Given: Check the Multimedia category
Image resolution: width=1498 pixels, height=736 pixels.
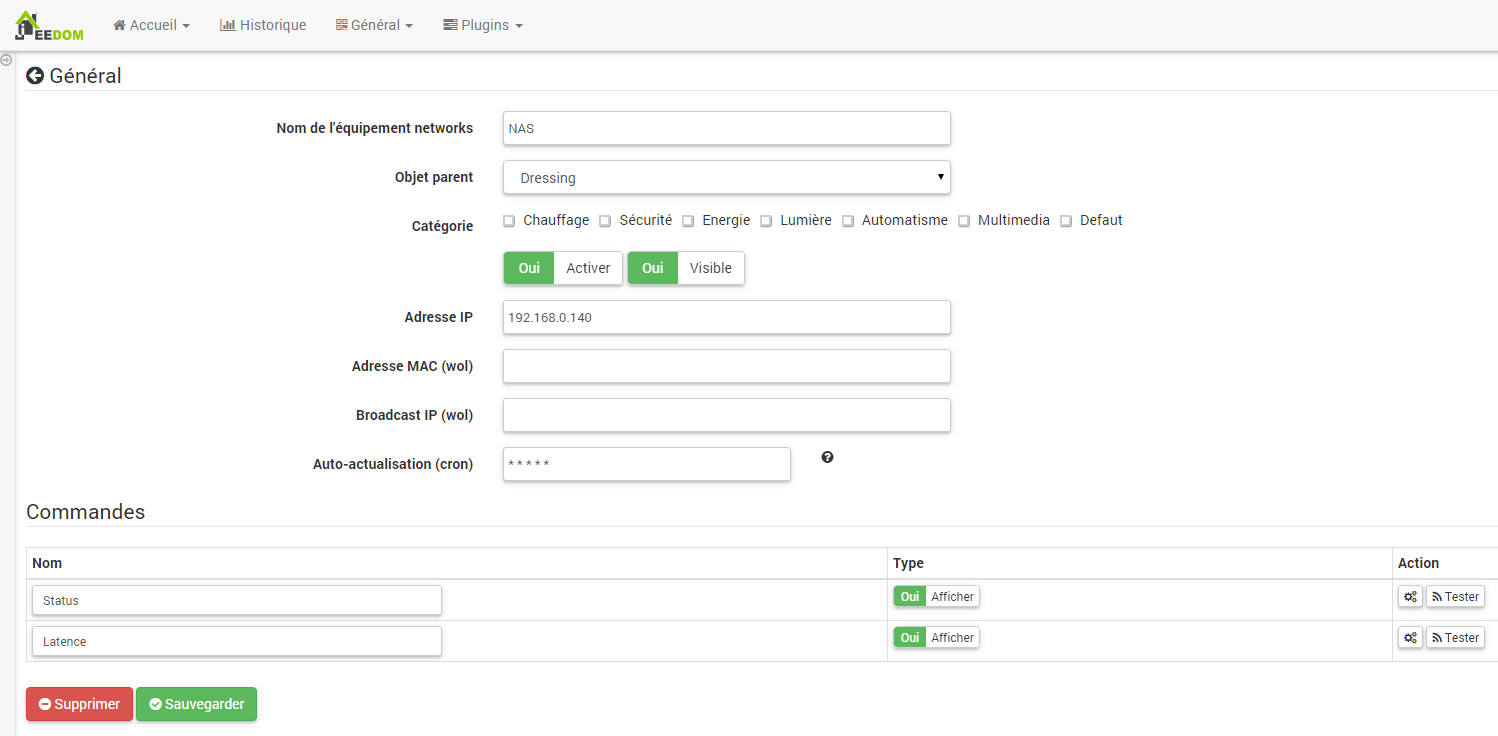Looking at the screenshot, I should point(964,221).
